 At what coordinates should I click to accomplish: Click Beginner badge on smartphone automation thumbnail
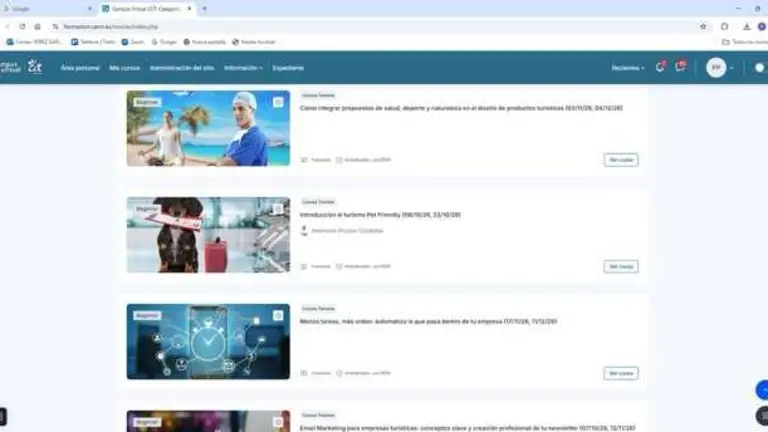pyautogui.click(x=147, y=315)
